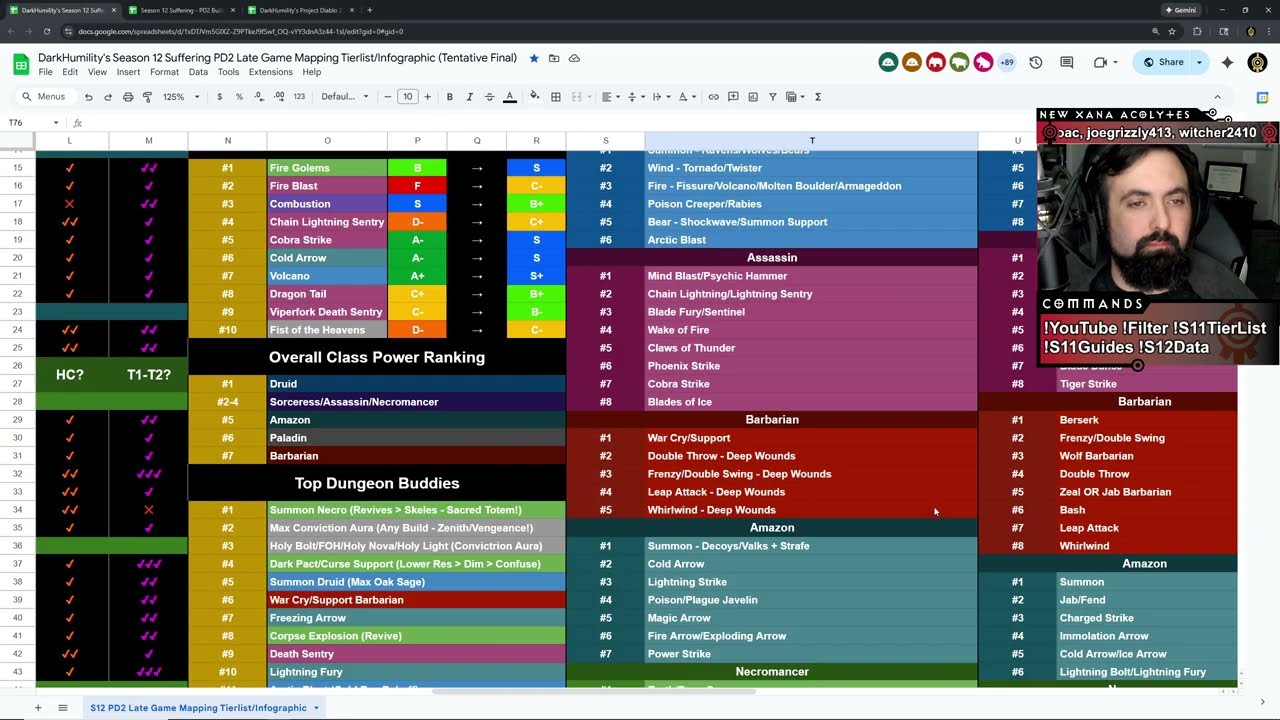The width and height of the screenshot is (1280, 720).
Task: Open Gemini from the browser title bar
Action: [1180, 10]
